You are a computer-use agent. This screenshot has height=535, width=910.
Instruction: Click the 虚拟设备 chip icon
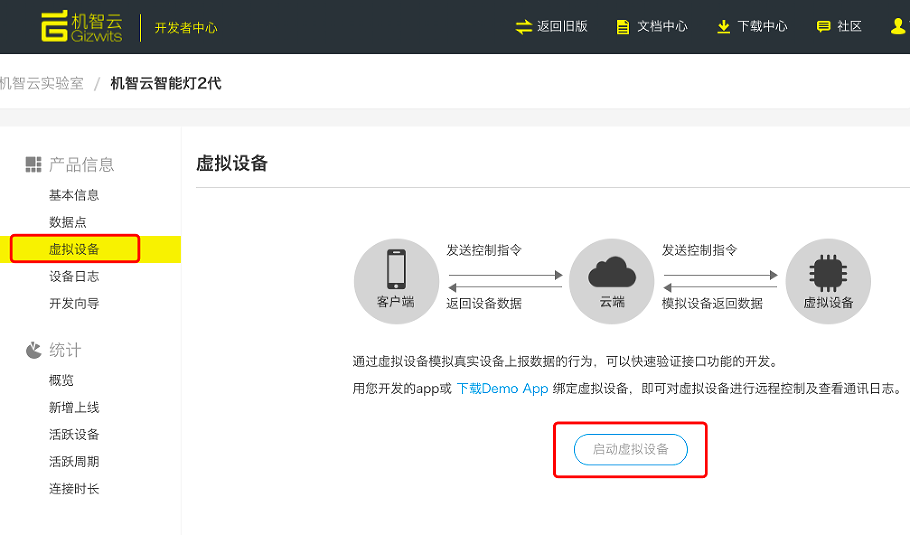(x=828, y=270)
